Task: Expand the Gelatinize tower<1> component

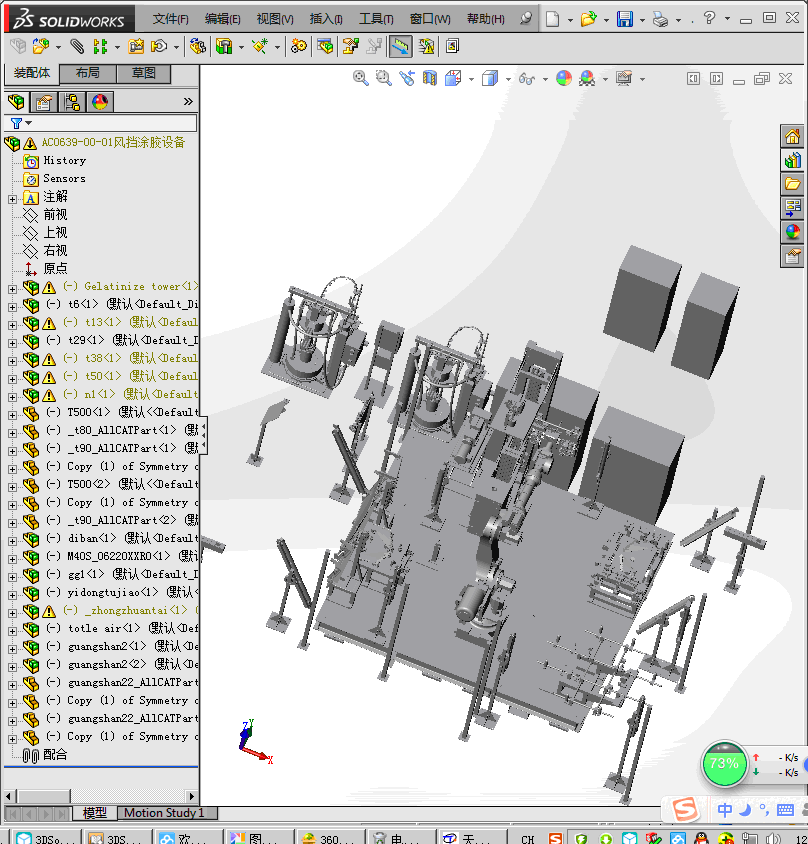Action: coord(12,287)
